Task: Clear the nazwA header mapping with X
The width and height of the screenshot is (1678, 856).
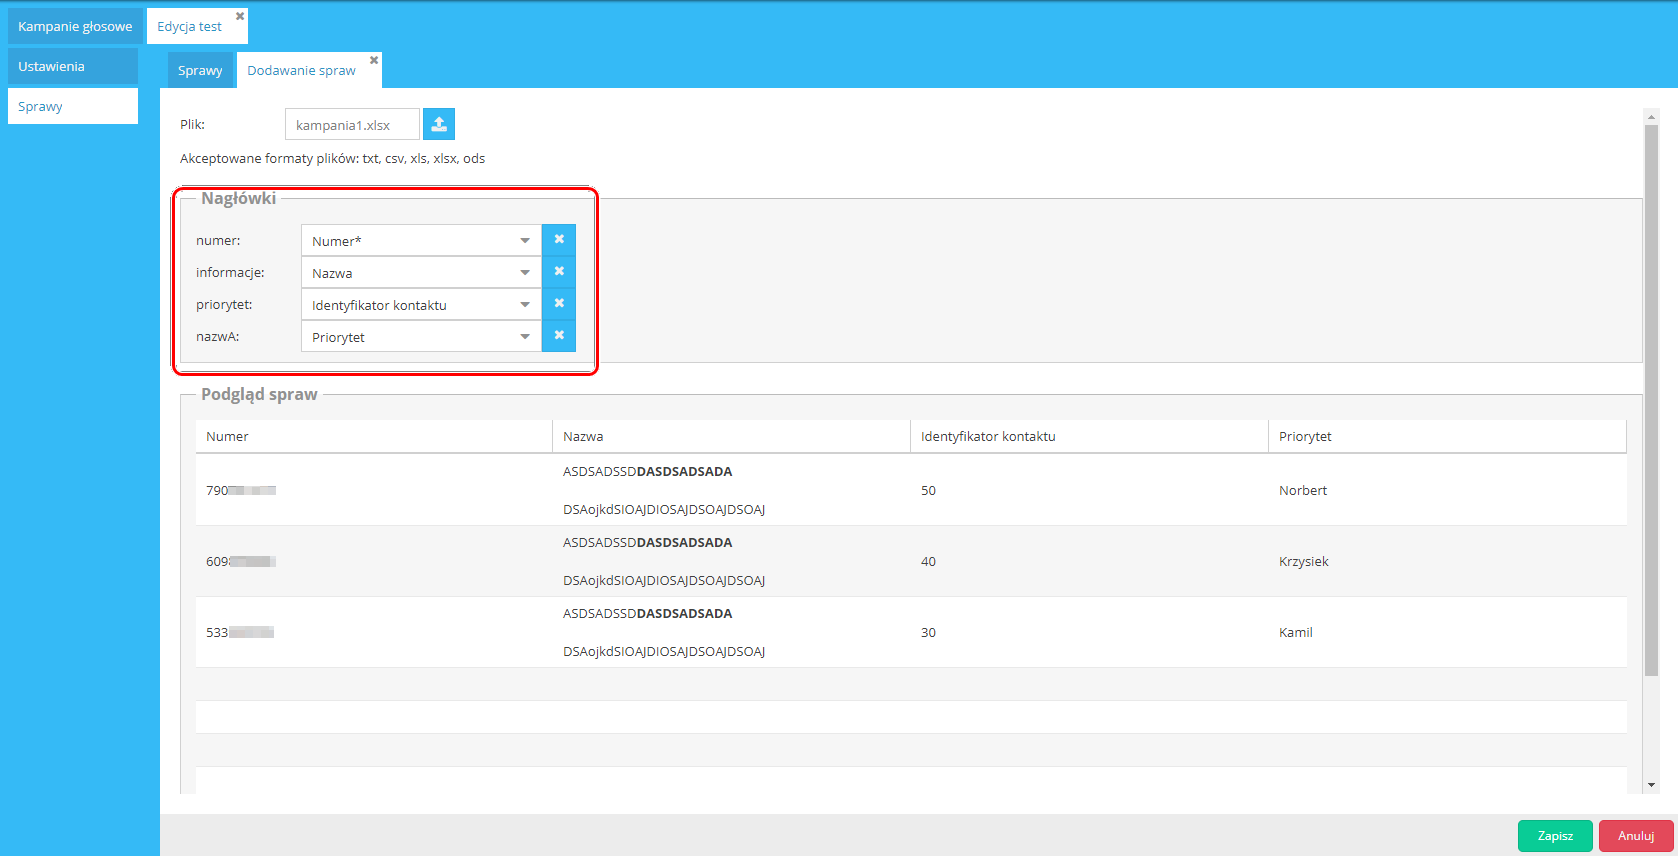Action: (x=559, y=336)
